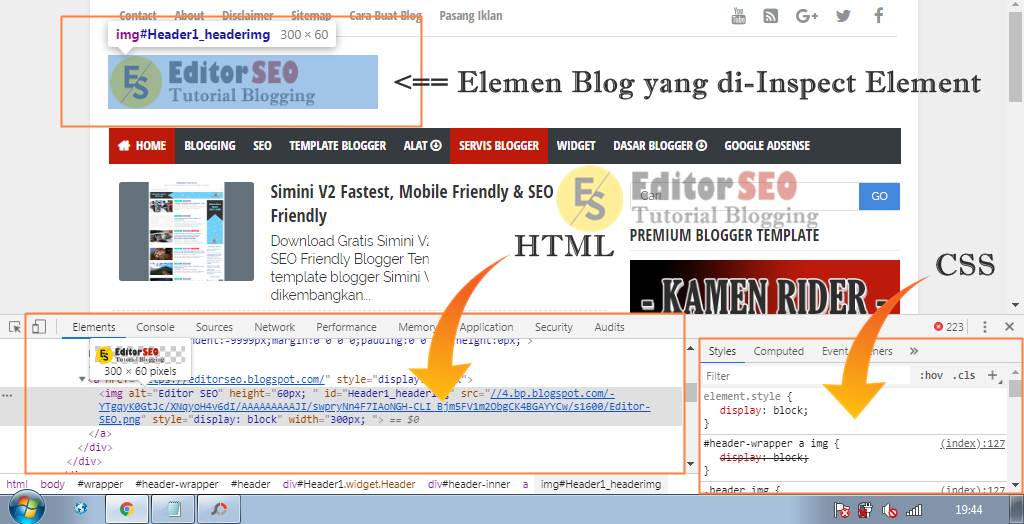Open the SERVIS BLOGGER menu item
The width and height of the screenshot is (1024, 524).
click(499, 146)
